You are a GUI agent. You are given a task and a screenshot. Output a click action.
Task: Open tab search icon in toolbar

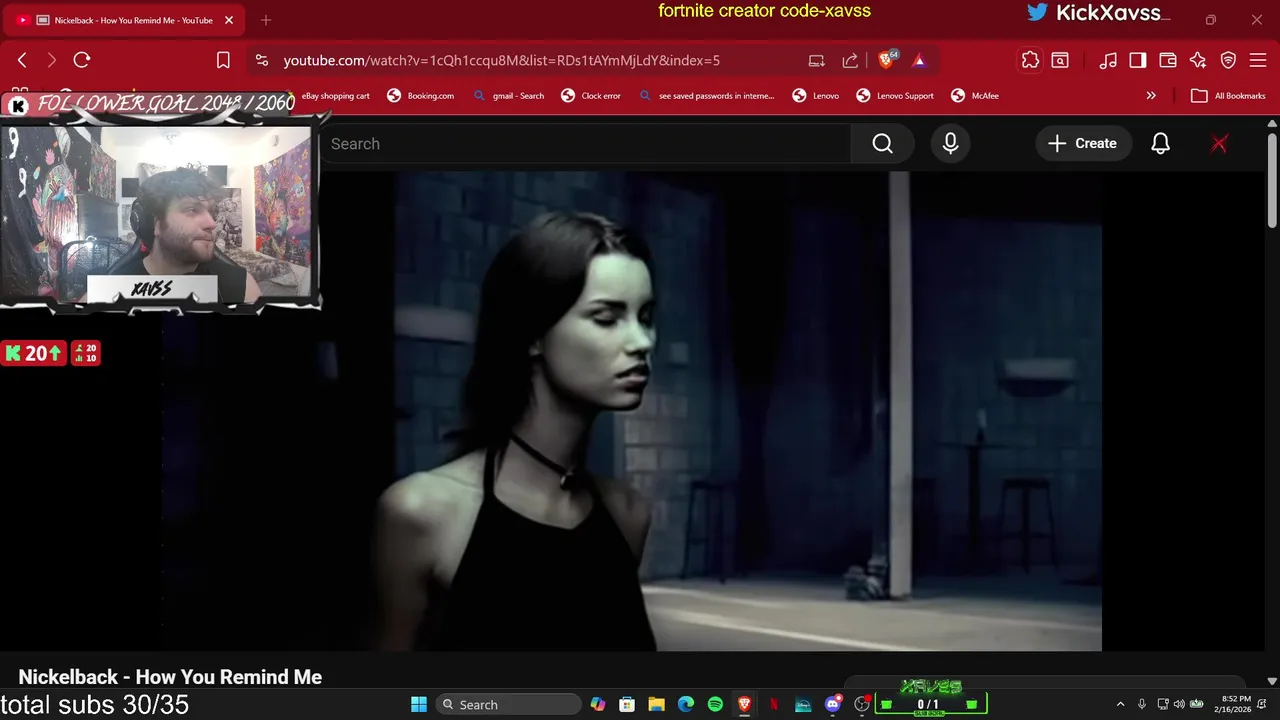pyautogui.click(x=1060, y=60)
